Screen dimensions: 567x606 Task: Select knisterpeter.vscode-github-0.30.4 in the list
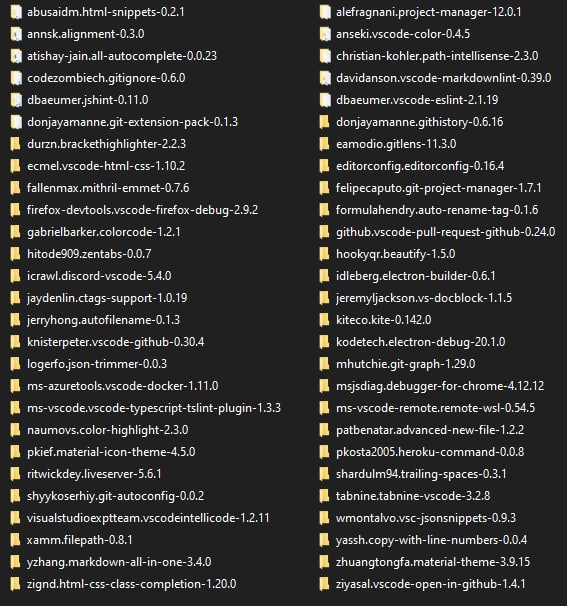pos(116,342)
